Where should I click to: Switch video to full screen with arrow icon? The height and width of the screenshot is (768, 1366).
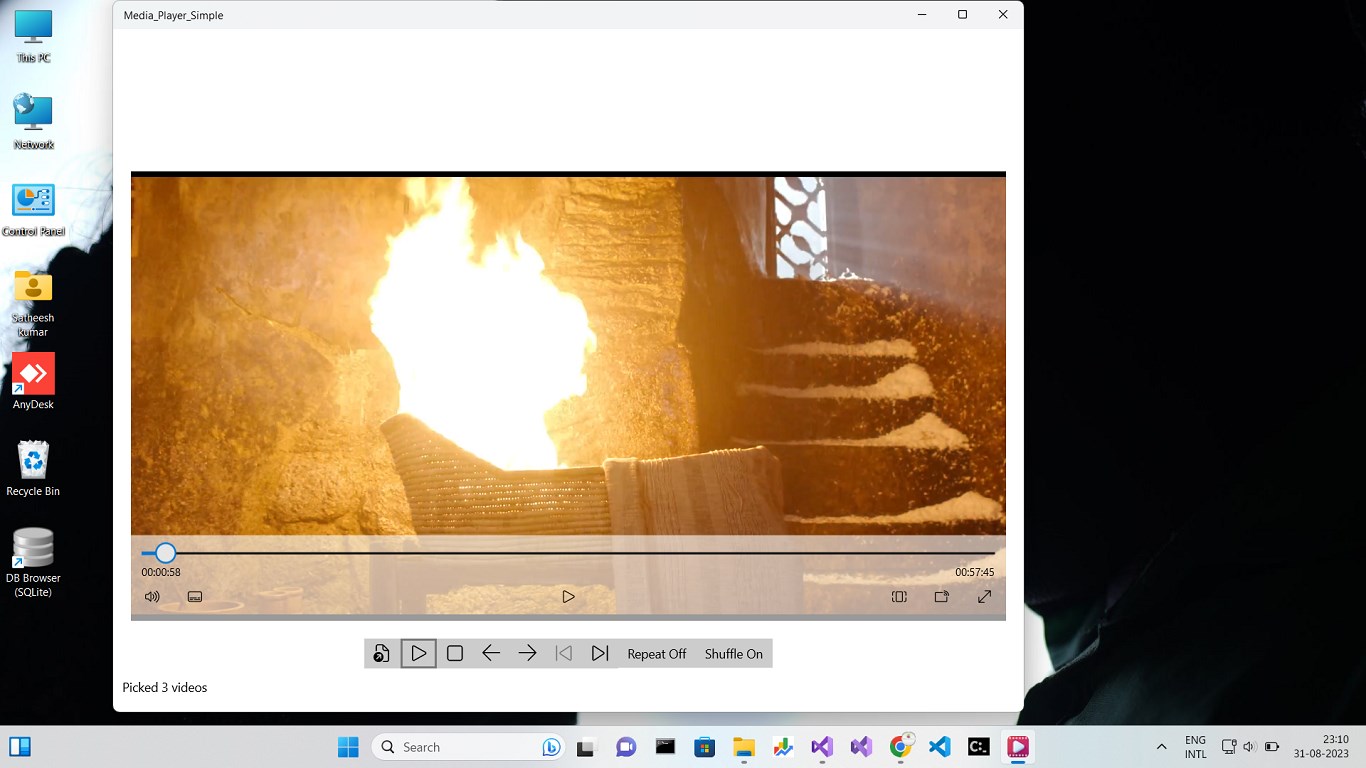[x=984, y=597]
